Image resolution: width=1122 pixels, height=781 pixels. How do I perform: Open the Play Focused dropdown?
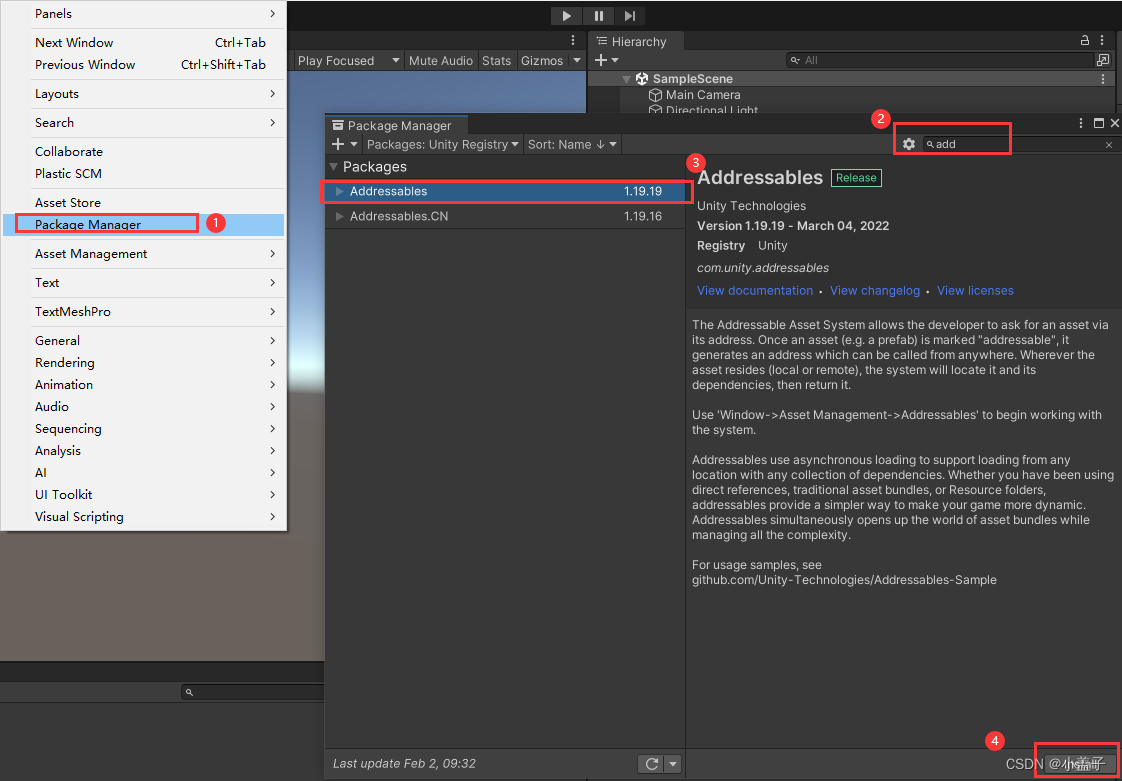pos(348,61)
